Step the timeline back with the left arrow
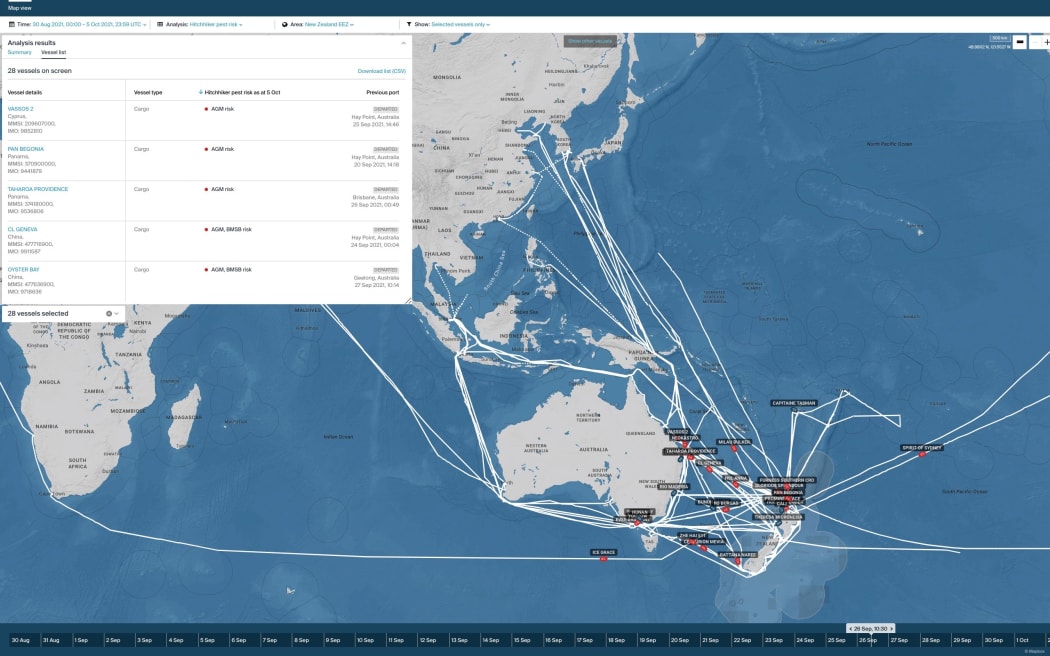Image resolution: width=1050 pixels, height=656 pixels. [x=850, y=629]
